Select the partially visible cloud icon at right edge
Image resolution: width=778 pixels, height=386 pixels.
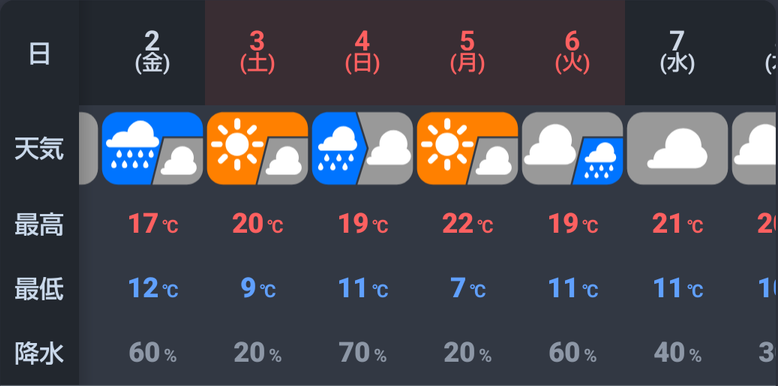coord(755,148)
